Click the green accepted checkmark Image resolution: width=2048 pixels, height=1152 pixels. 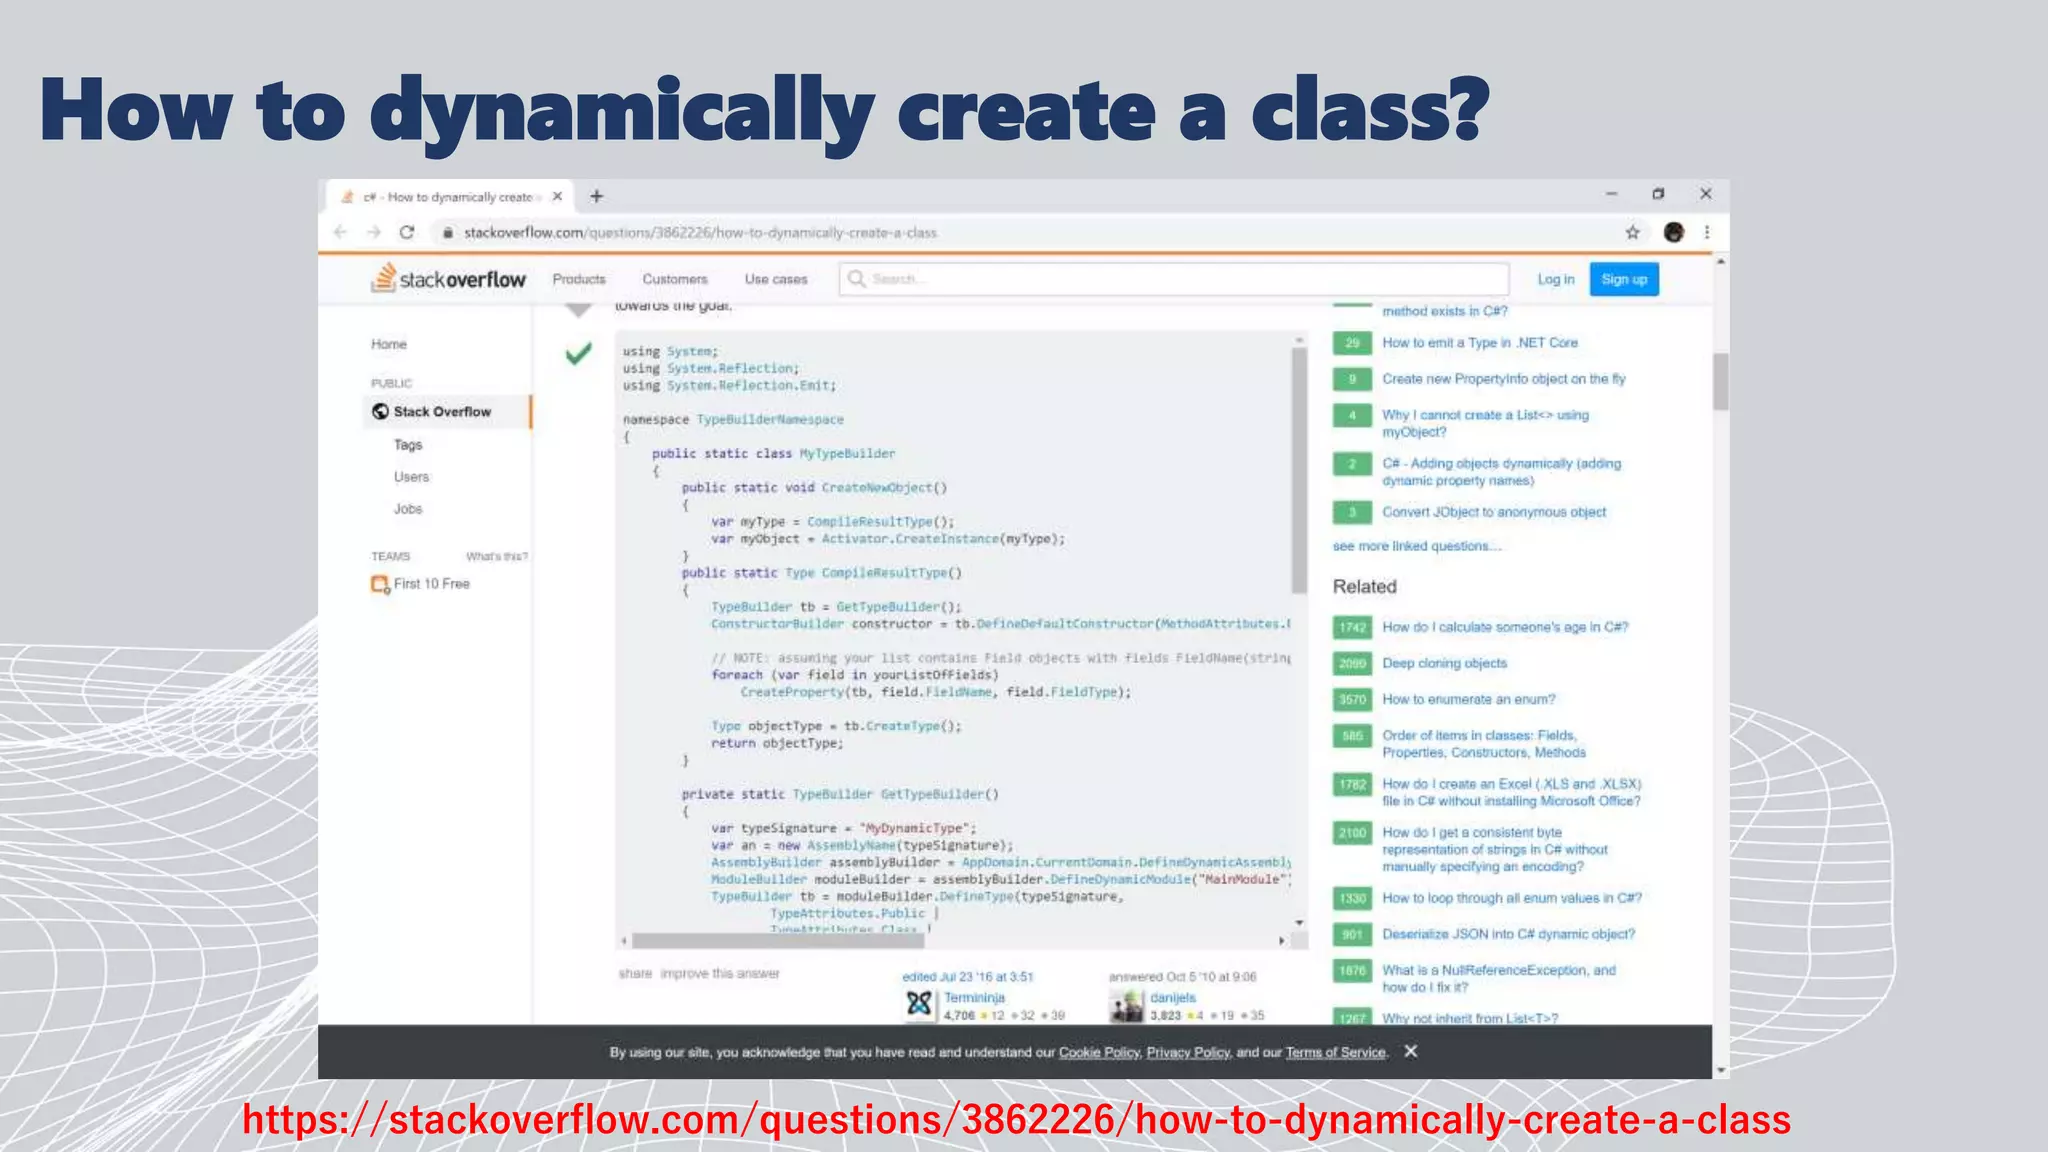(578, 353)
